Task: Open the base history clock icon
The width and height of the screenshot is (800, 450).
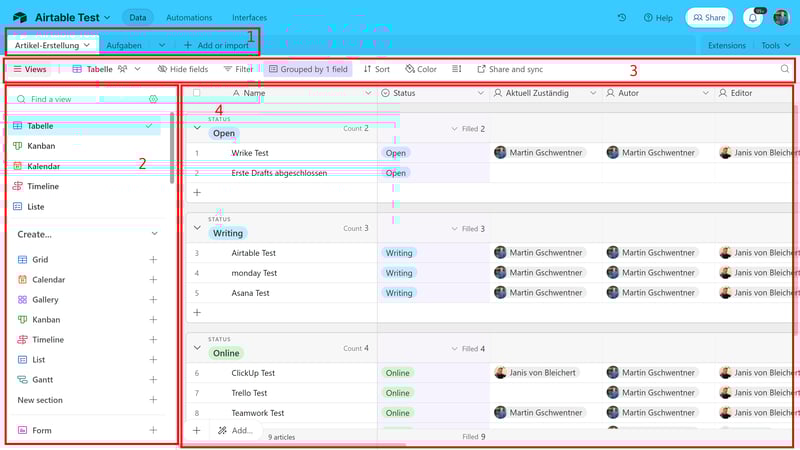Action: click(621, 17)
